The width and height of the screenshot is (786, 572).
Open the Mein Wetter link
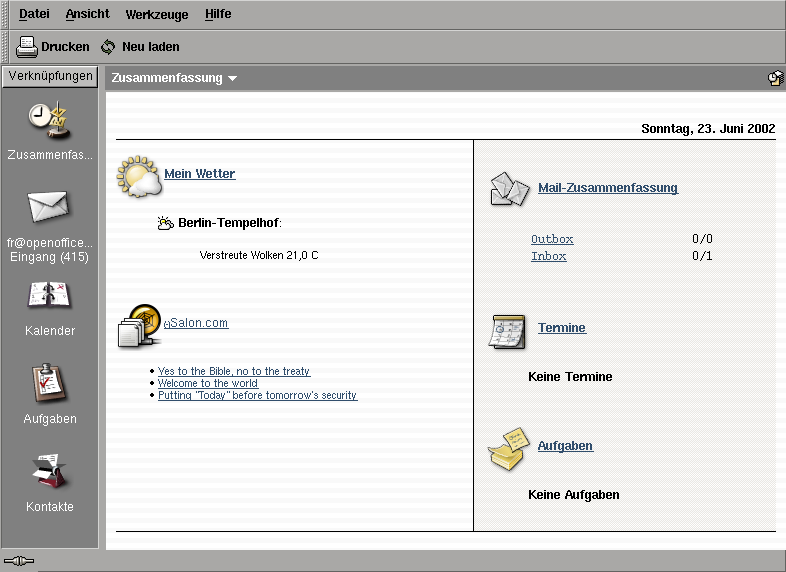[200, 173]
